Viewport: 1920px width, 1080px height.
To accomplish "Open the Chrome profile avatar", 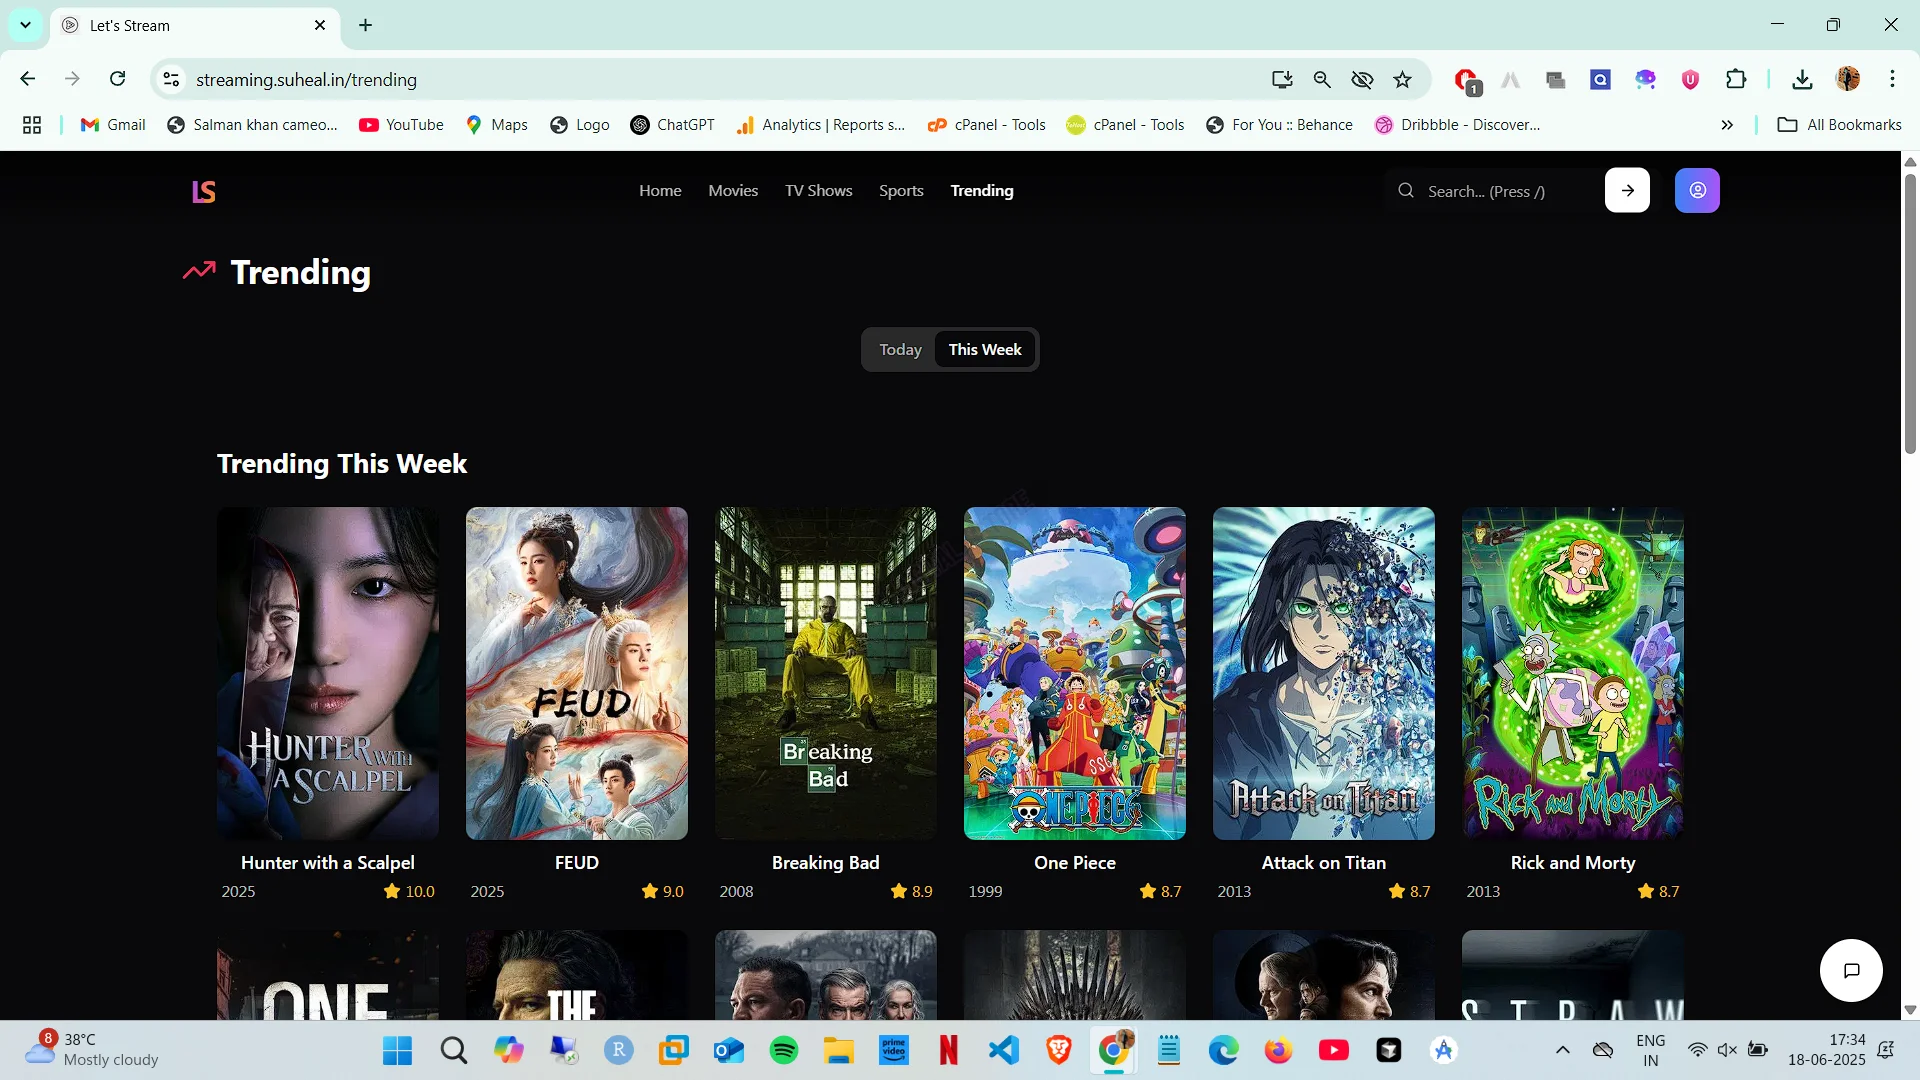I will 1848,79.
